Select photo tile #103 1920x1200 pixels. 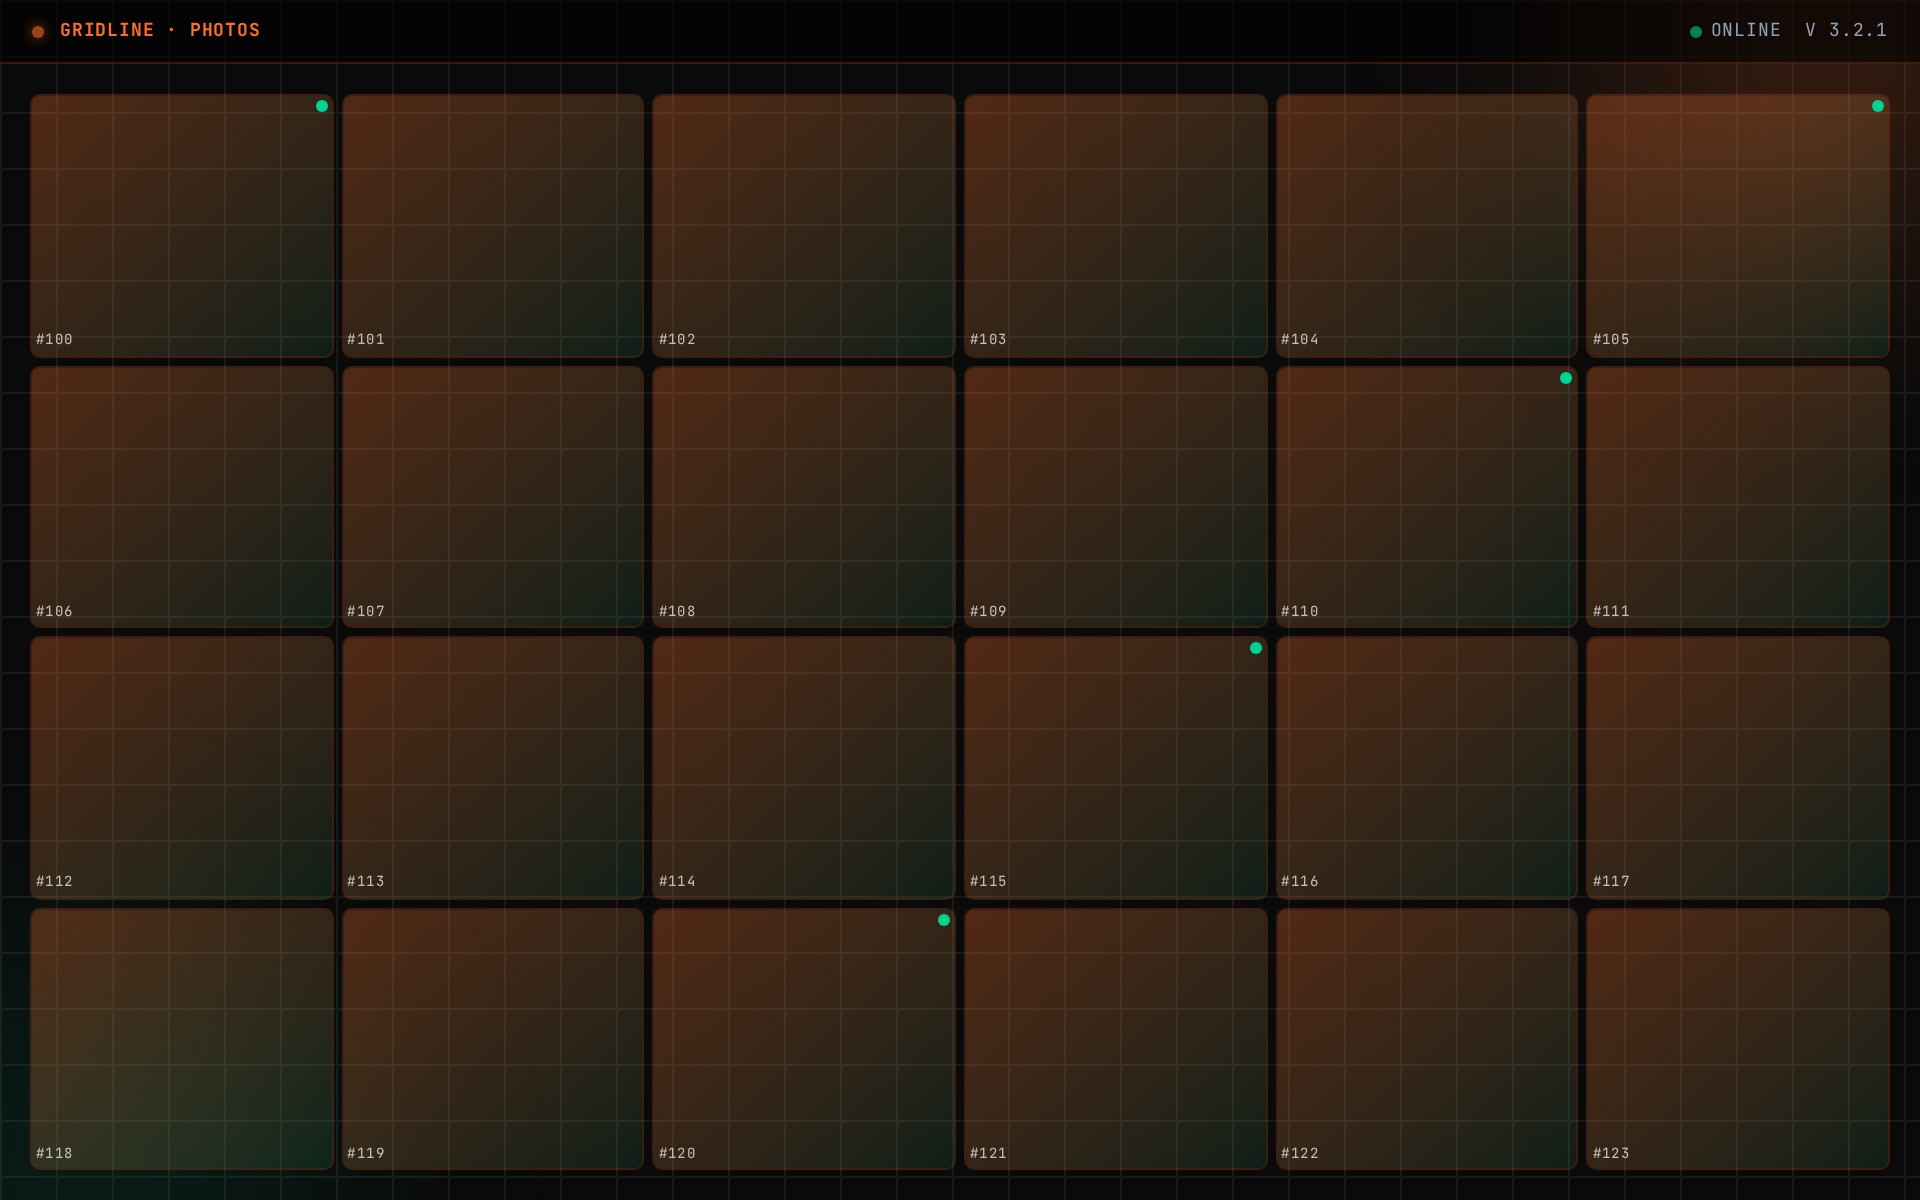click(x=1116, y=226)
